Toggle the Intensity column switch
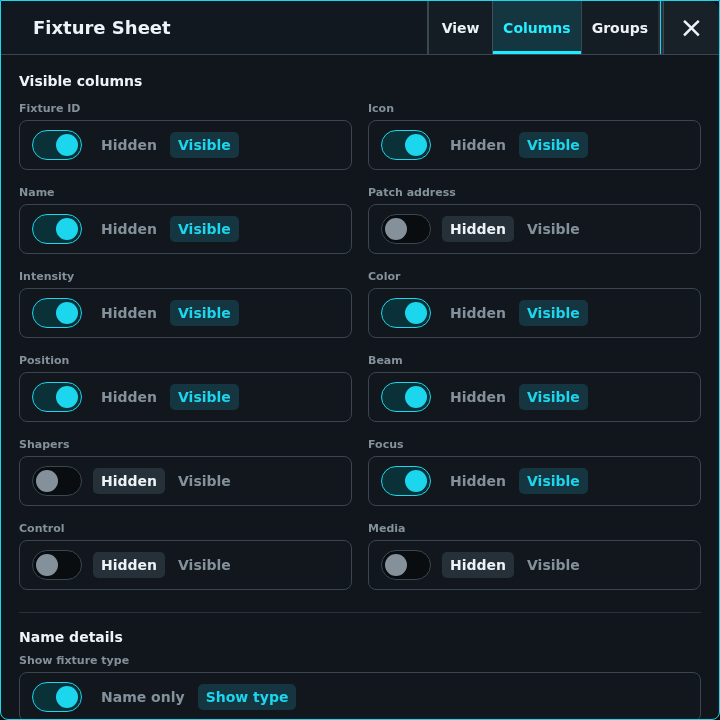This screenshot has height=720, width=720. 57,313
